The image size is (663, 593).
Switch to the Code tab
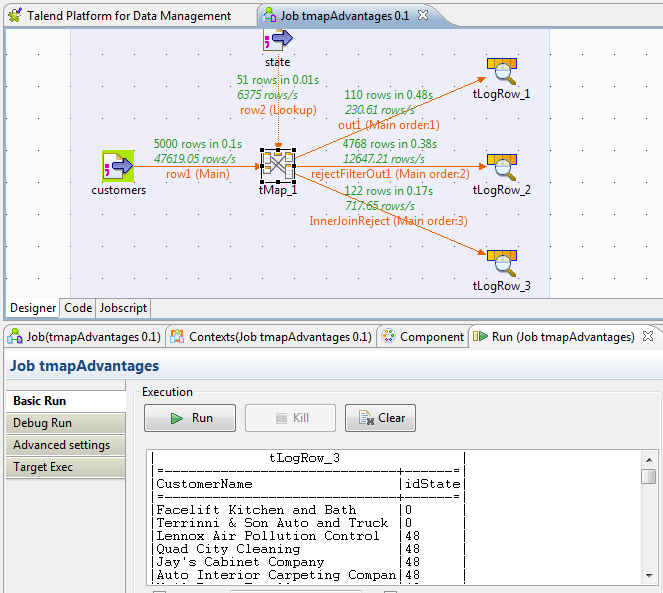78,308
